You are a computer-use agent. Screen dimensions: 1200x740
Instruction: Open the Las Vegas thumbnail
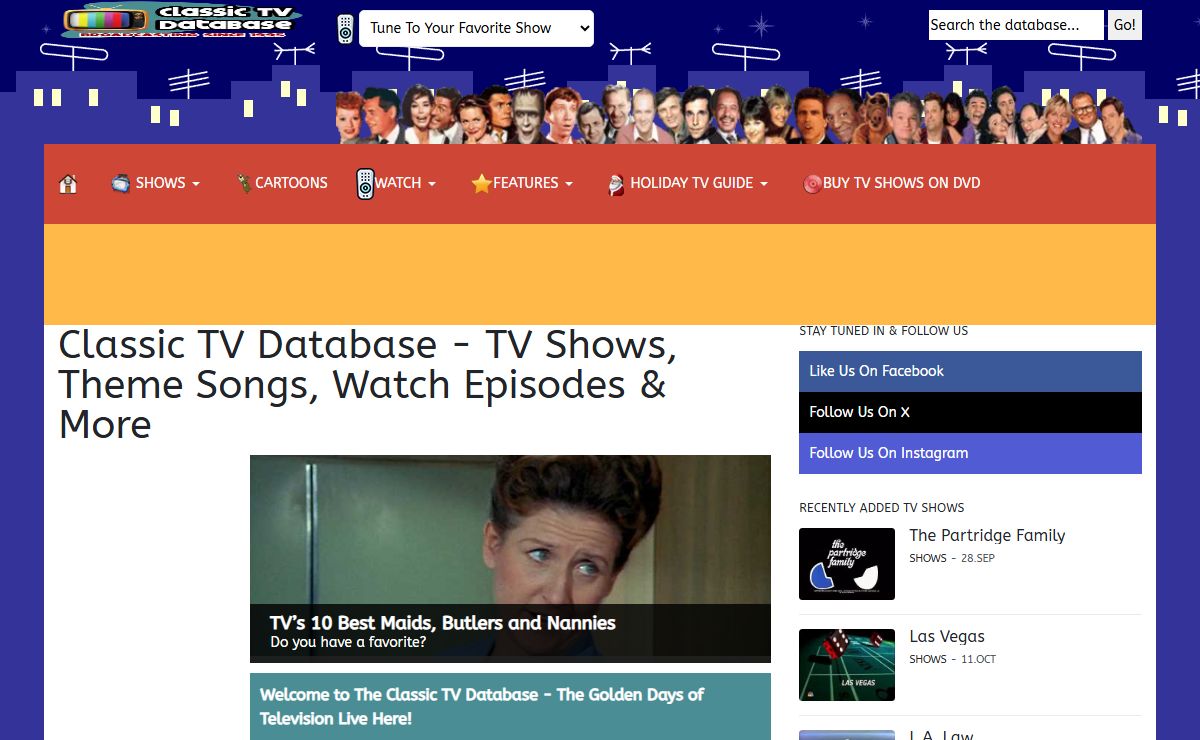847,665
